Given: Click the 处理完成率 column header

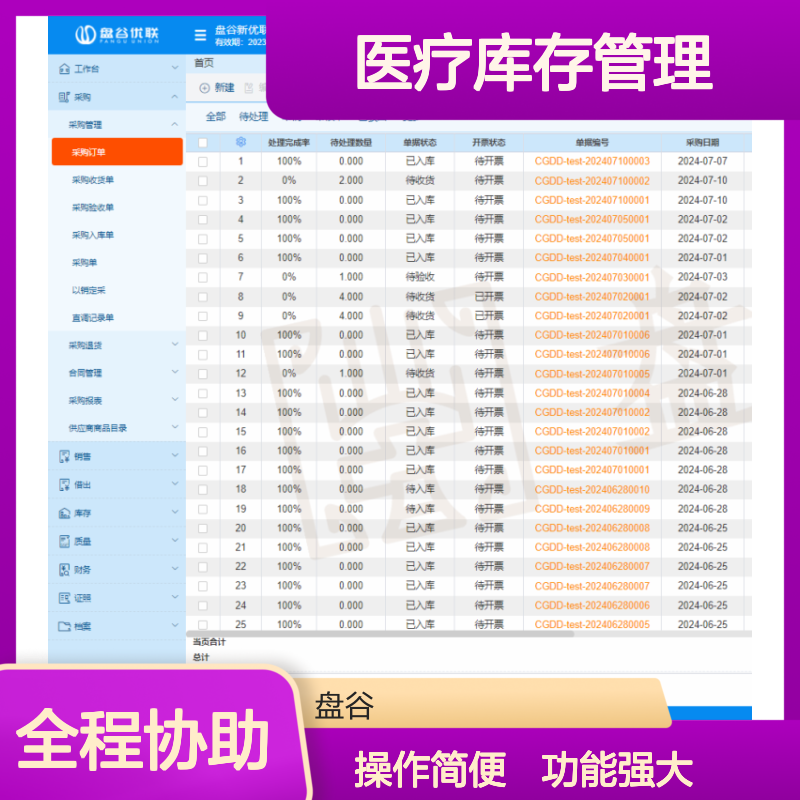Looking at the screenshot, I should click(289, 142).
